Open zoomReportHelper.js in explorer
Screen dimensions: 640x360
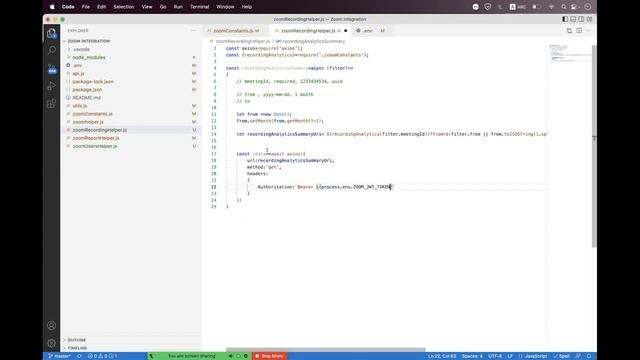coord(96,138)
